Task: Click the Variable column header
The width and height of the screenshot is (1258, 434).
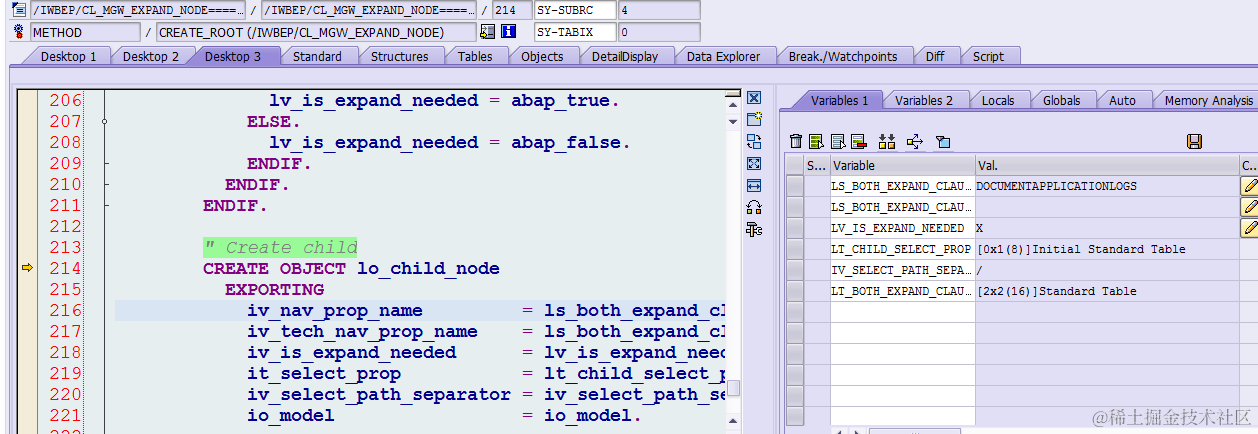Action: tap(902, 165)
